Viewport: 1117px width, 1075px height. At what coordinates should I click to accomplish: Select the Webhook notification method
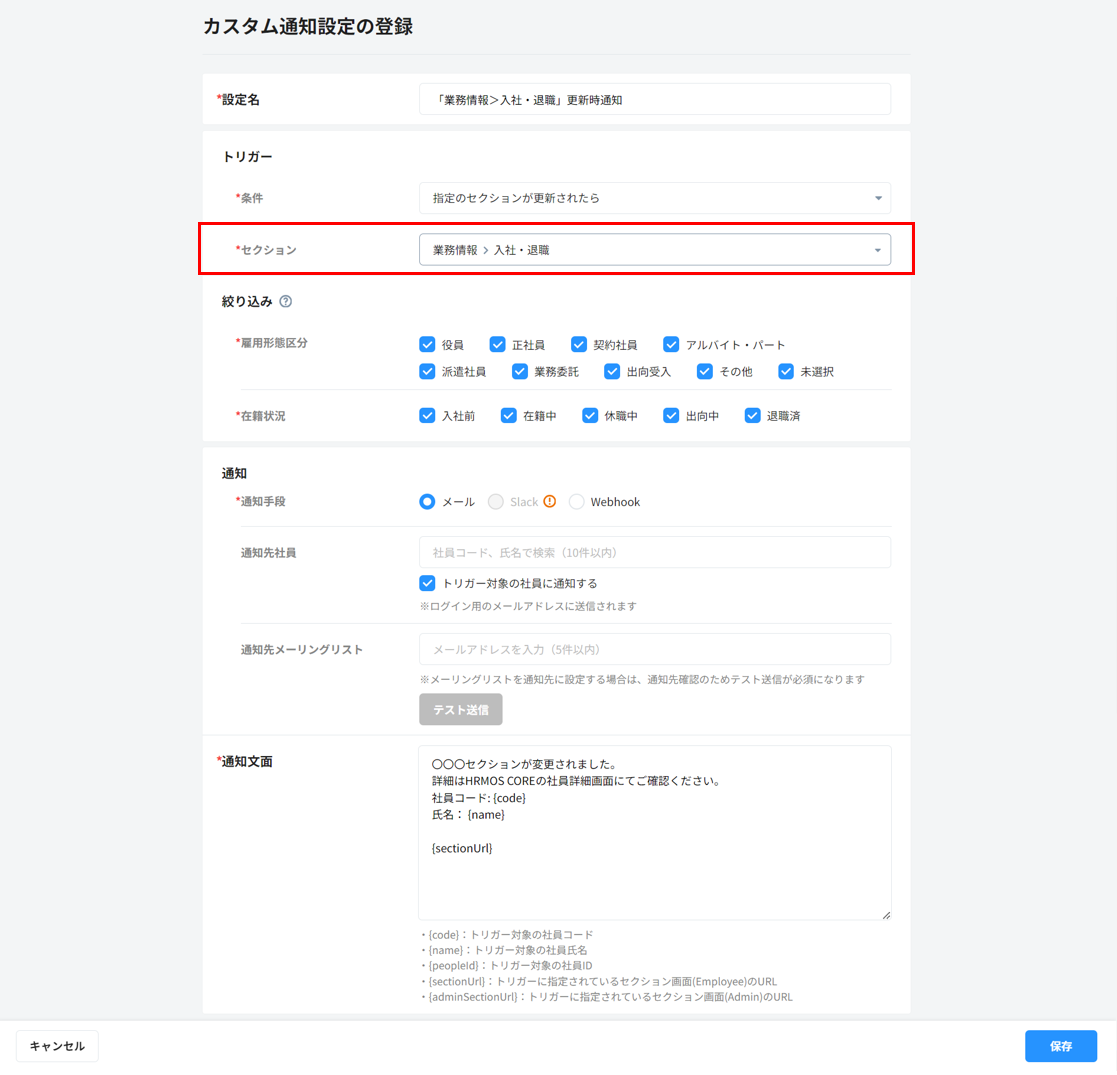pos(577,502)
